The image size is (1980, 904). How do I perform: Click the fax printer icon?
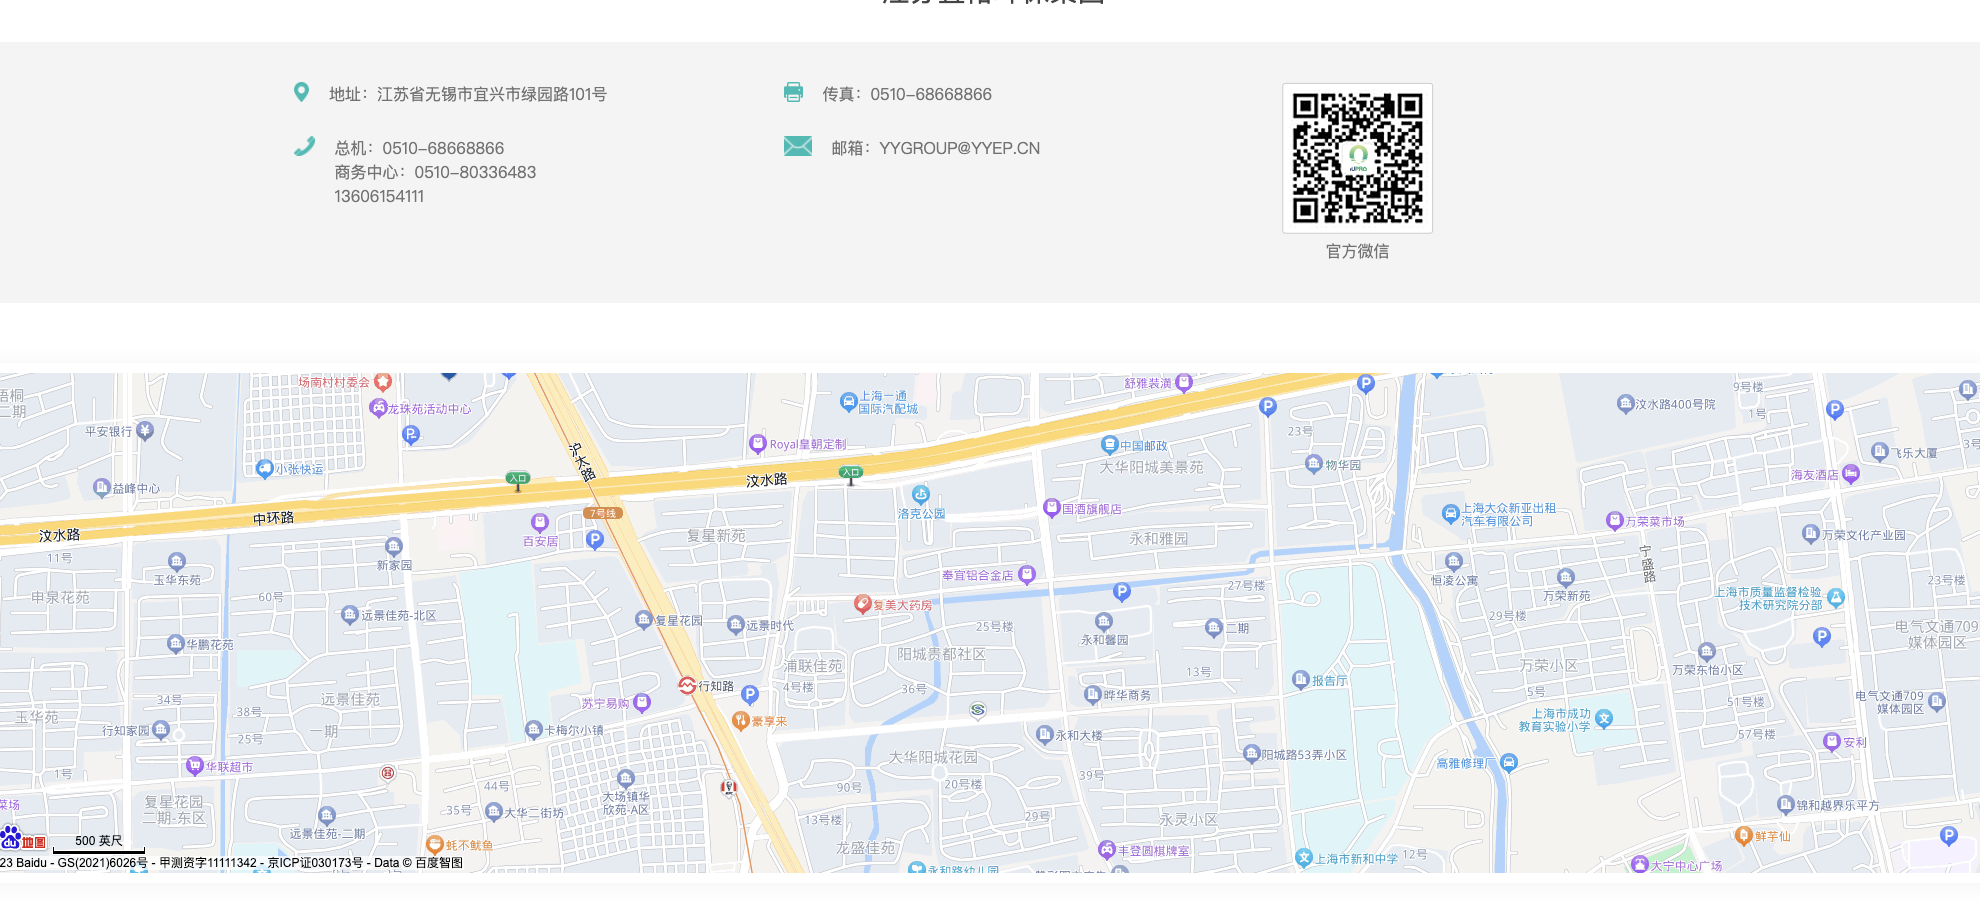[793, 92]
